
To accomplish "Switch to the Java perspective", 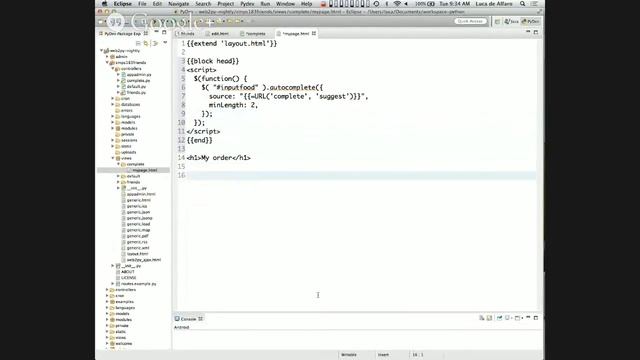I will (511, 21).
